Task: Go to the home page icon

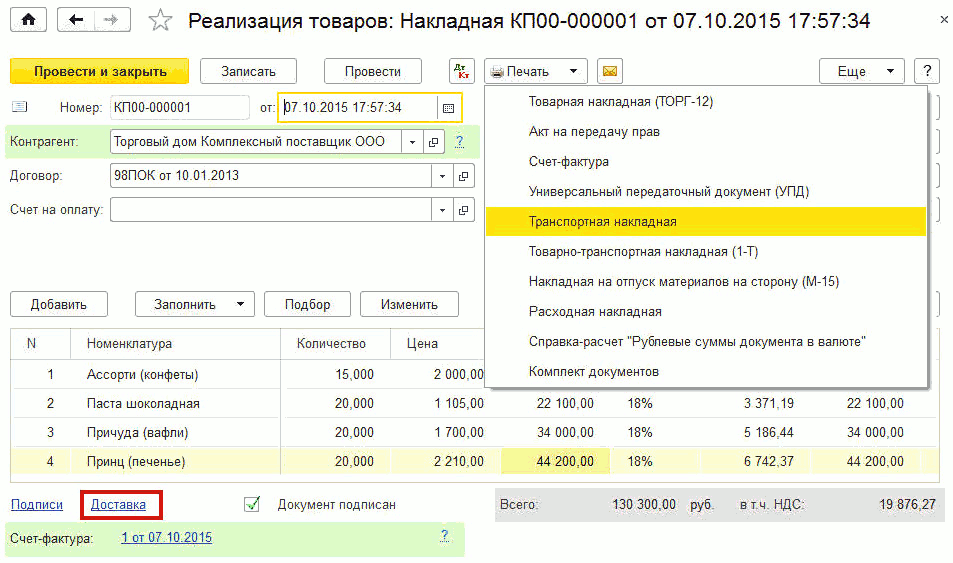Action: [28, 20]
